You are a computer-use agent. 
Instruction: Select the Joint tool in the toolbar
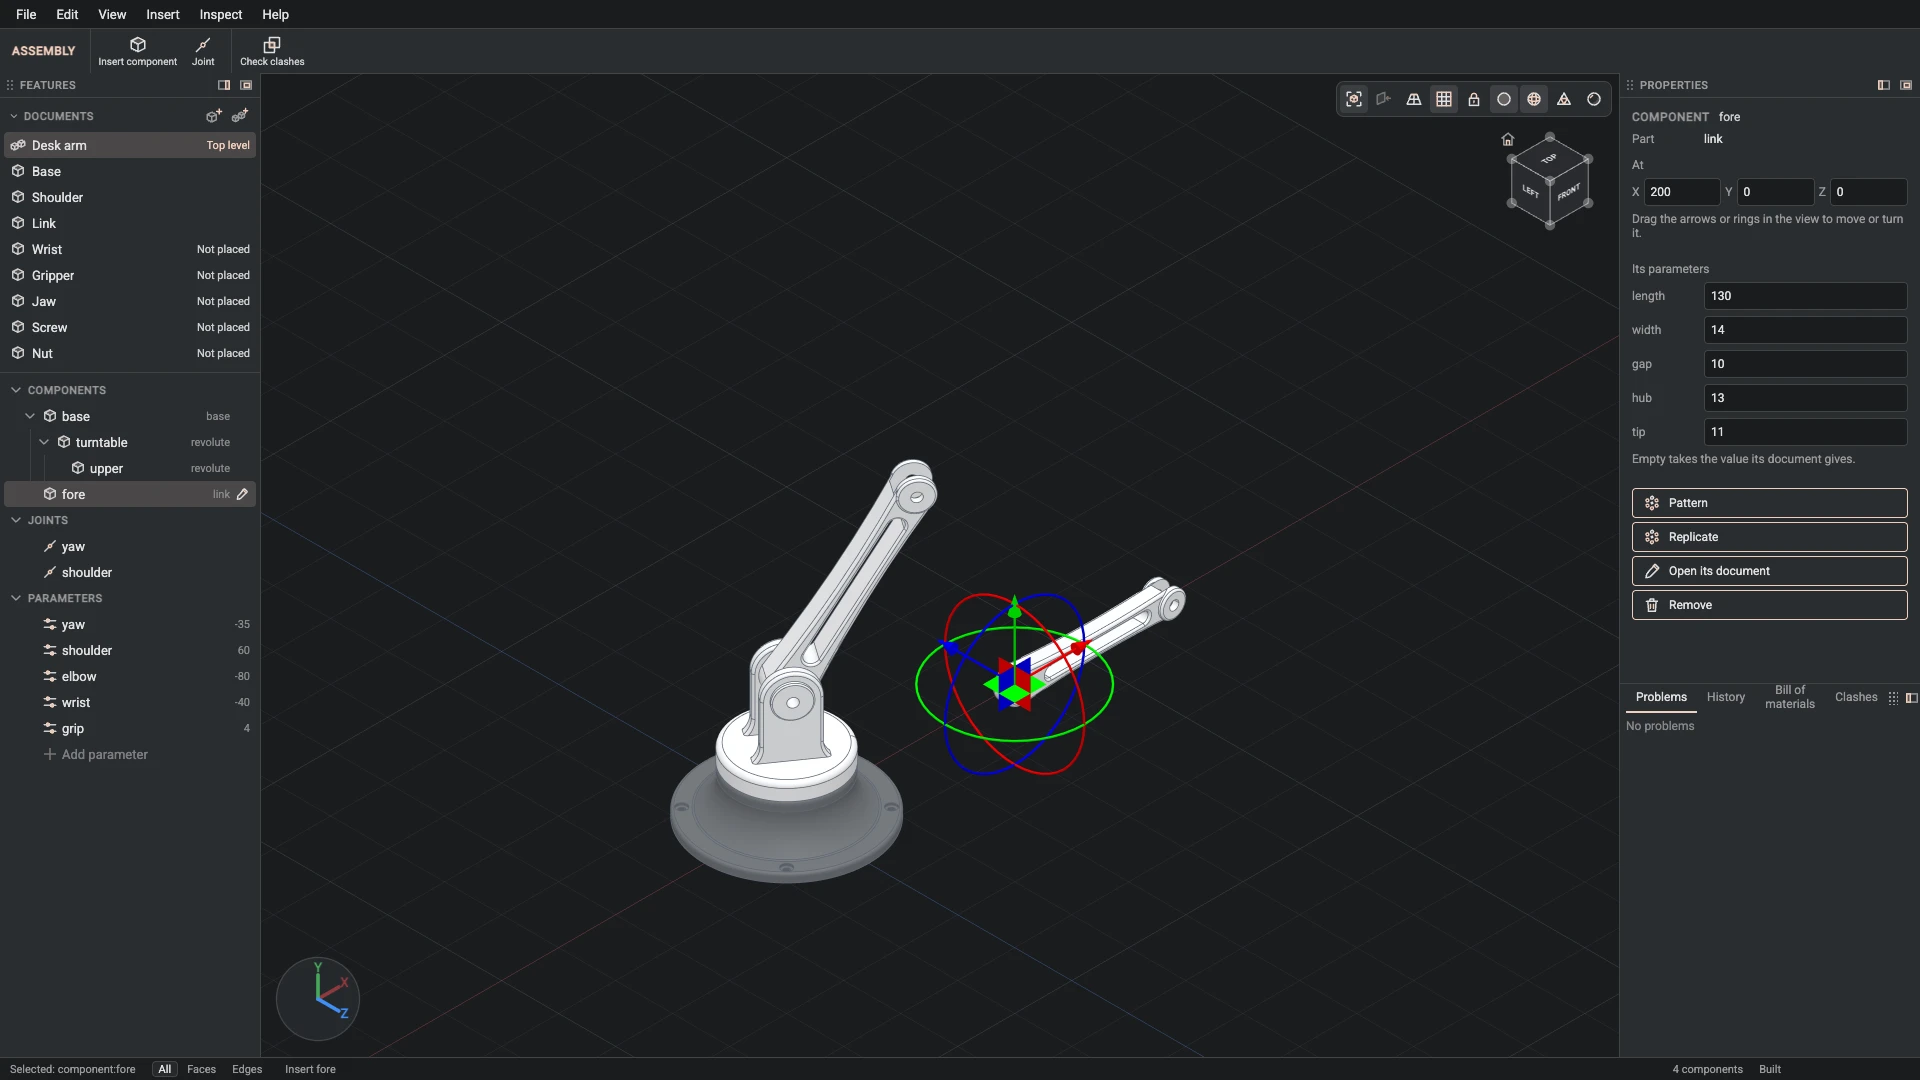203,51
